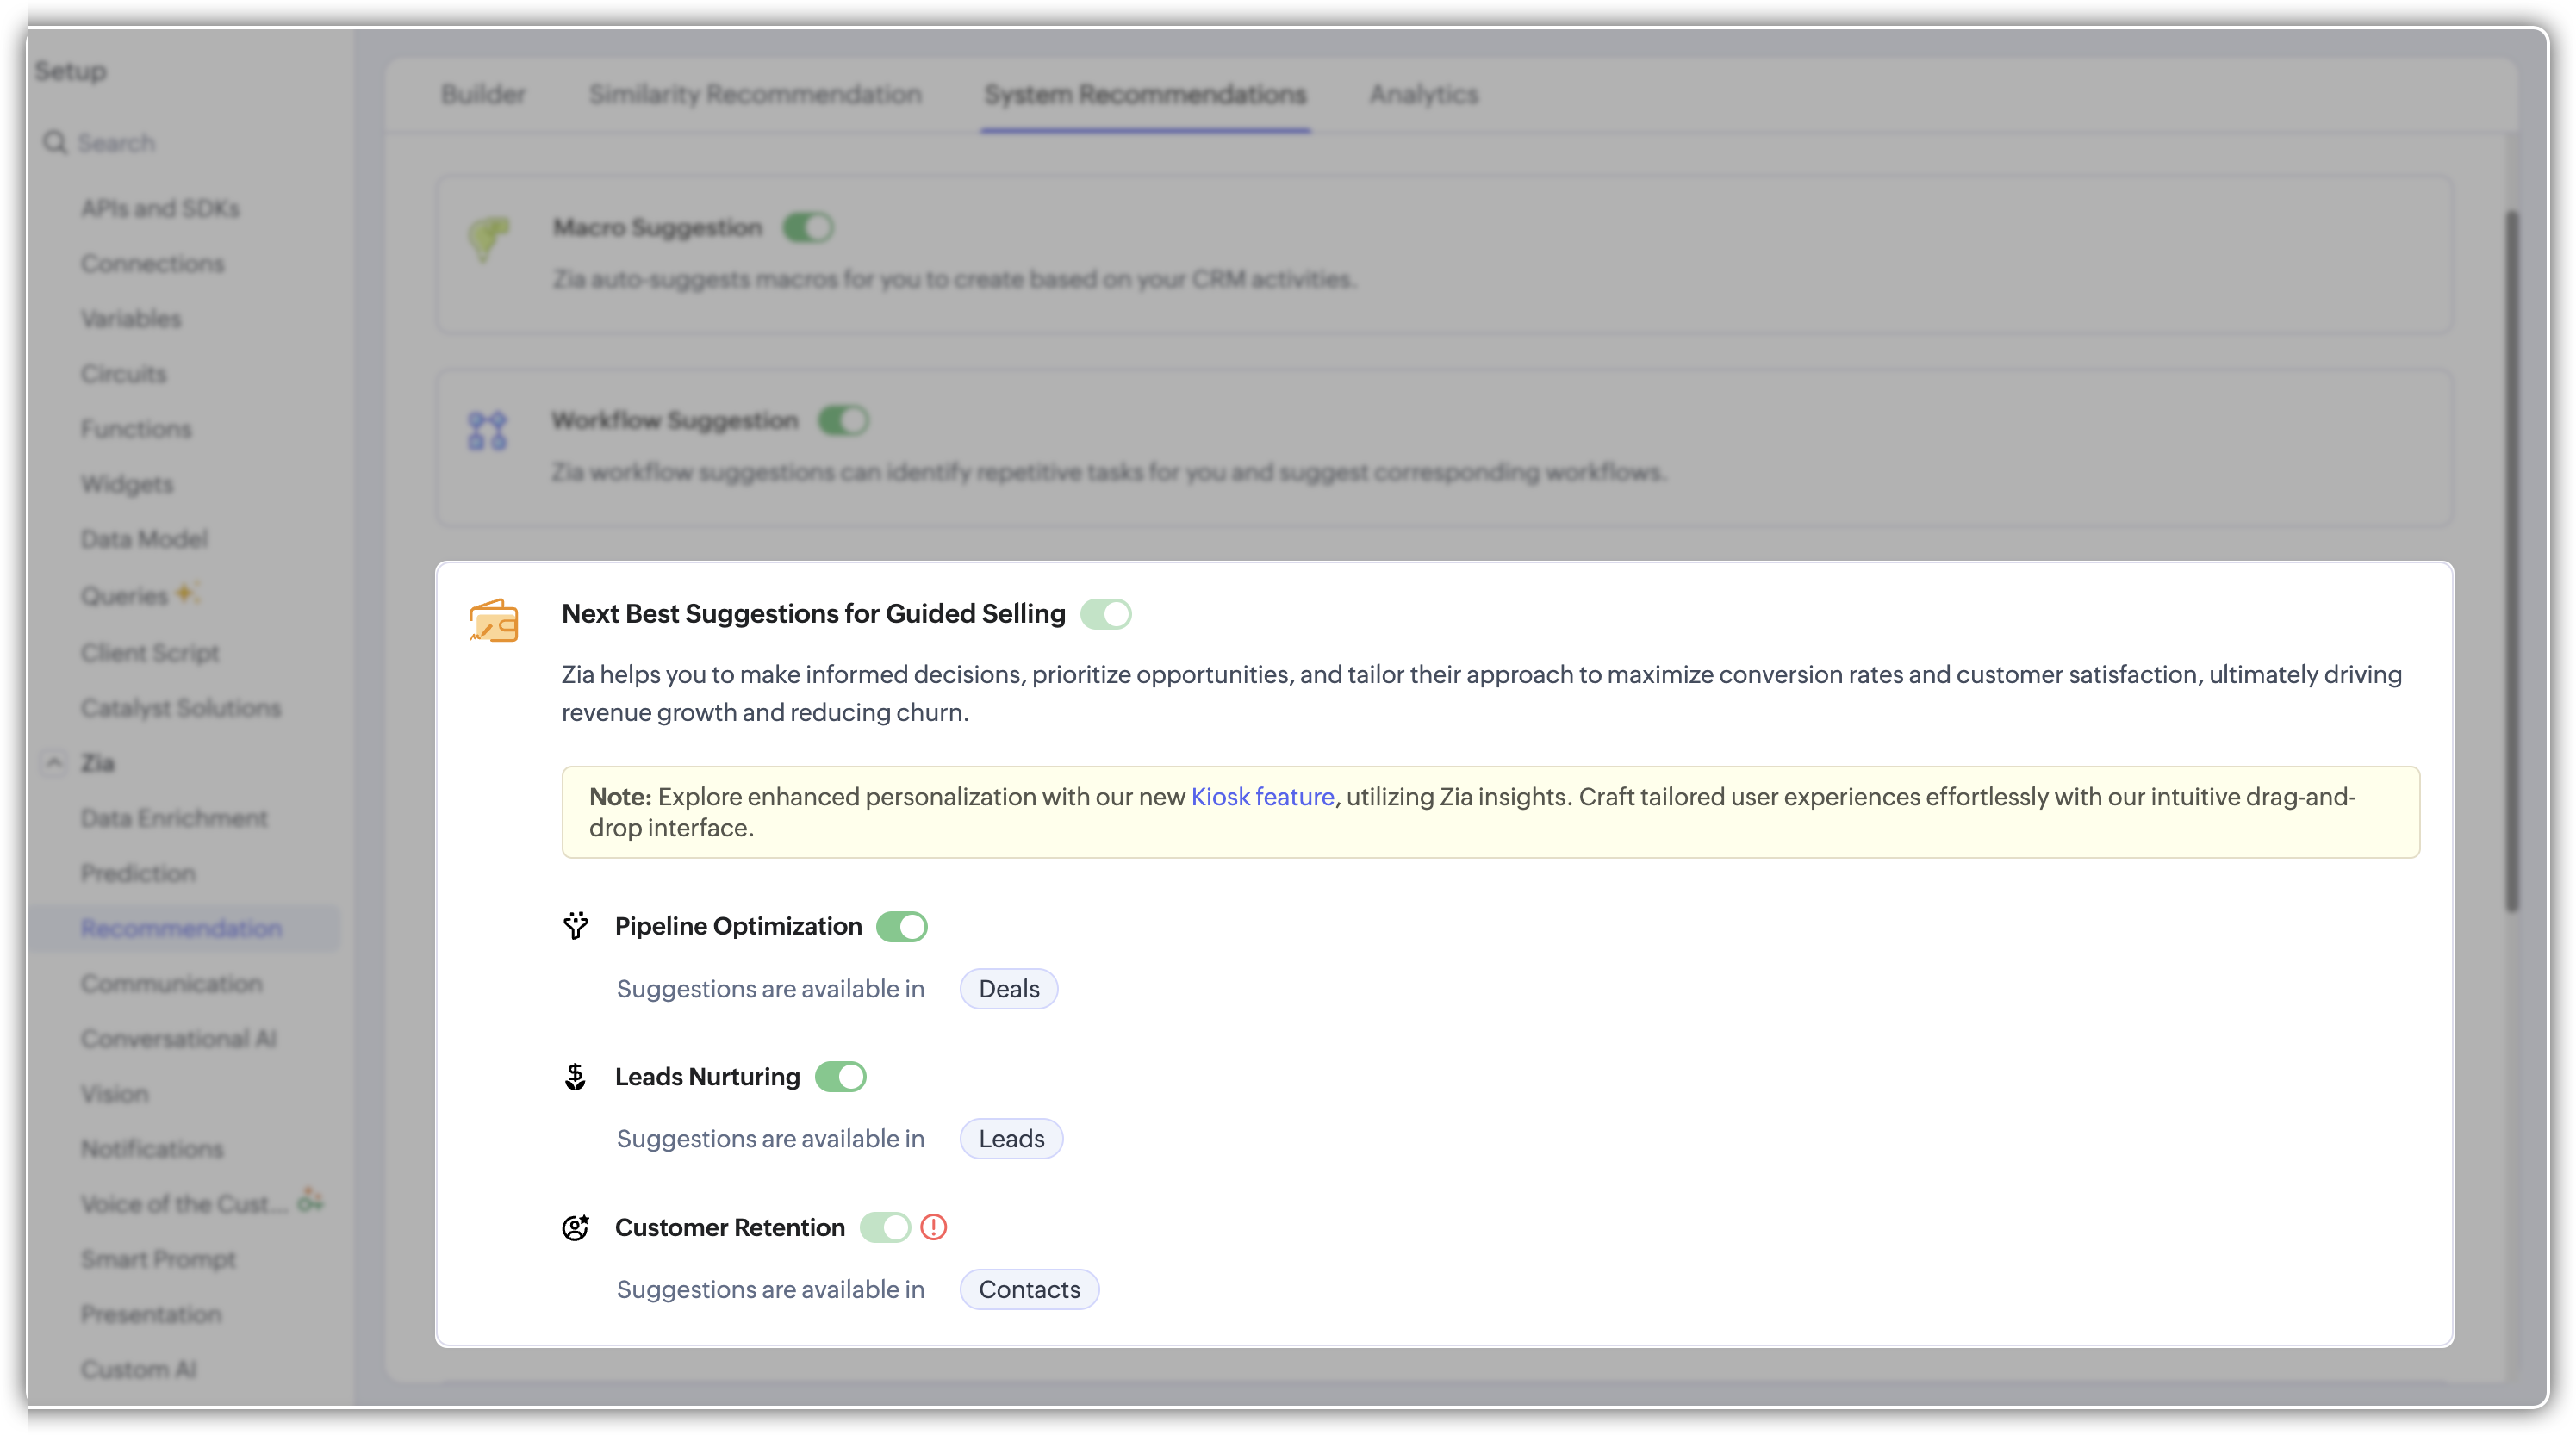Collapse the Zia section chevron in sidebar
2576x1435 pixels.
point(54,763)
